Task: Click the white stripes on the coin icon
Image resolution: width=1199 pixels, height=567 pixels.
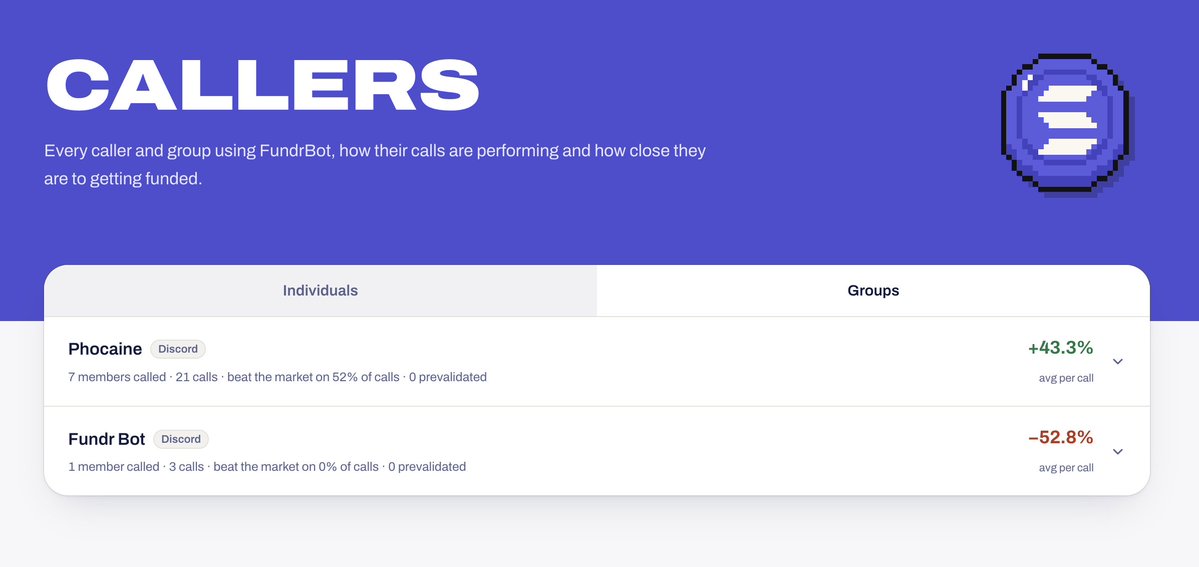Action: tap(1067, 121)
